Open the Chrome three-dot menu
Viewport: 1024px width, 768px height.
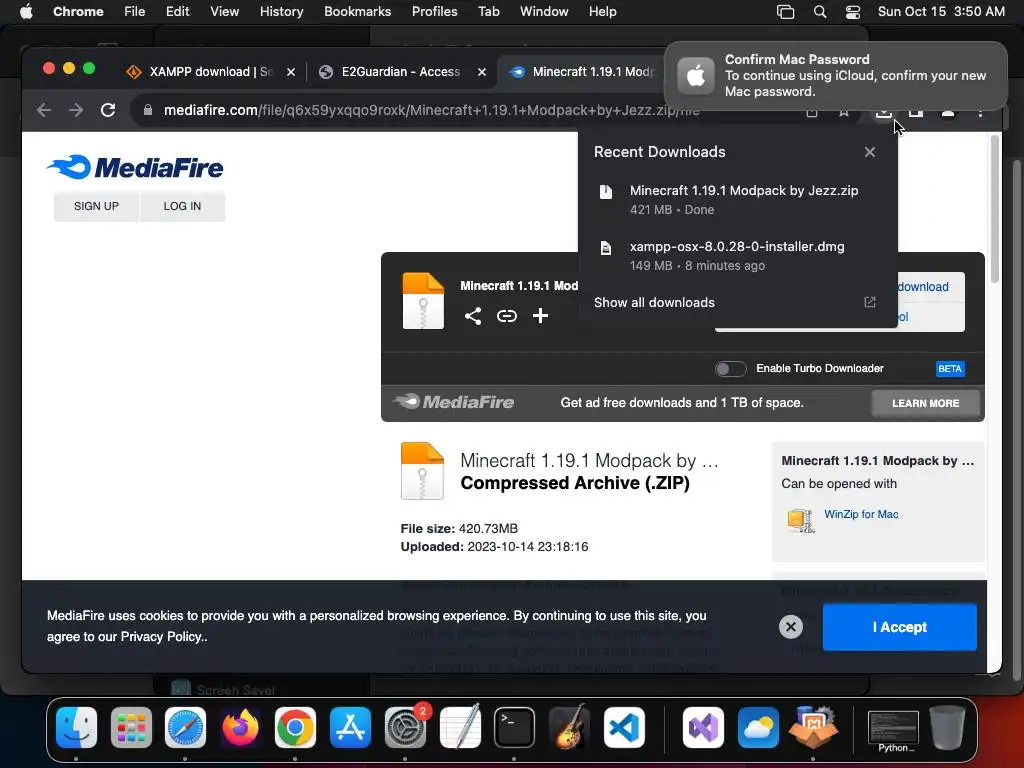(980, 112)
